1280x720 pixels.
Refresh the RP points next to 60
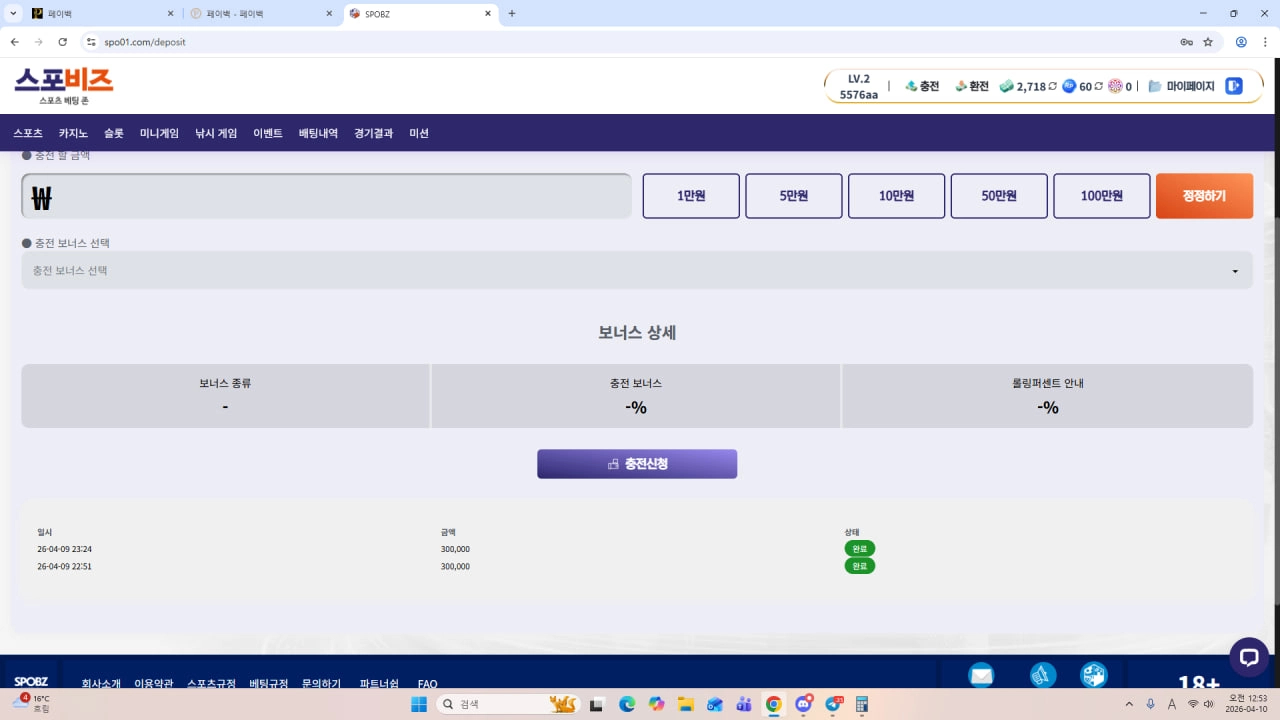tap(1099, 87)
